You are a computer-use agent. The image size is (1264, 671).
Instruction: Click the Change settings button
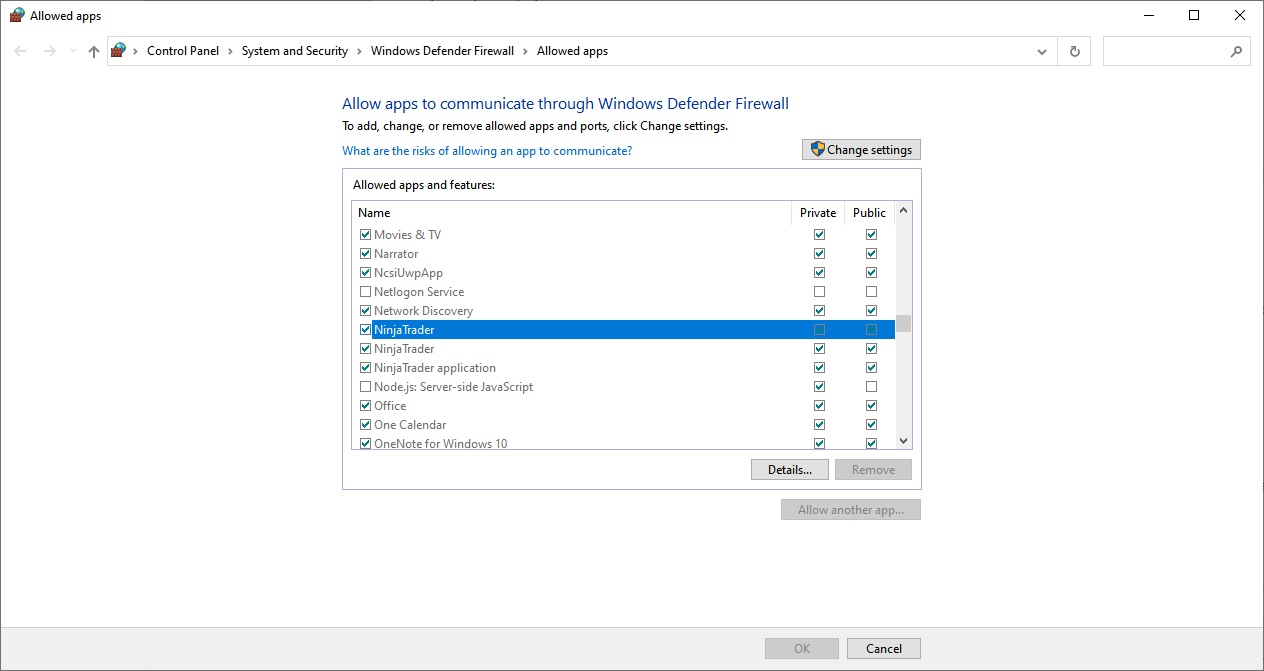861,150
